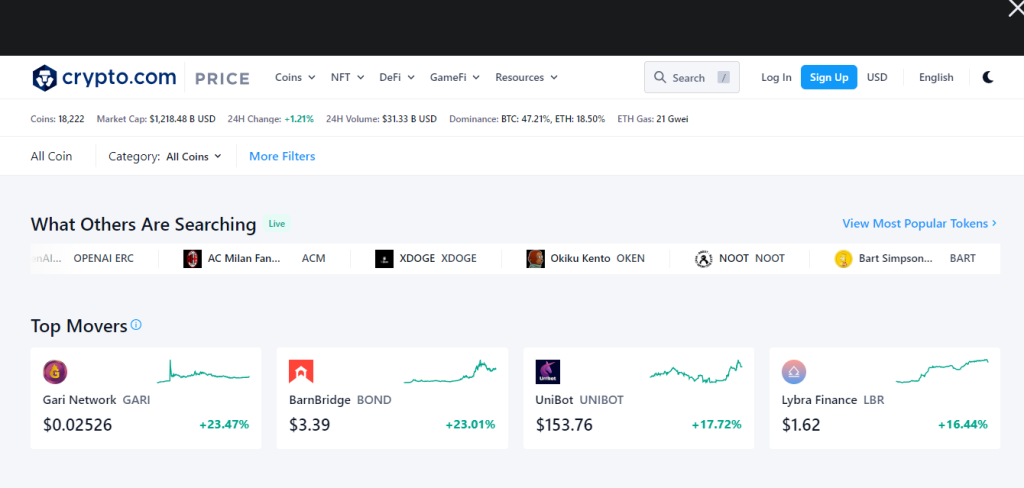Click the Bart Simpson coin icon
The height and width of the screenshot is (488, 1024).
click(x=844, y=259)
